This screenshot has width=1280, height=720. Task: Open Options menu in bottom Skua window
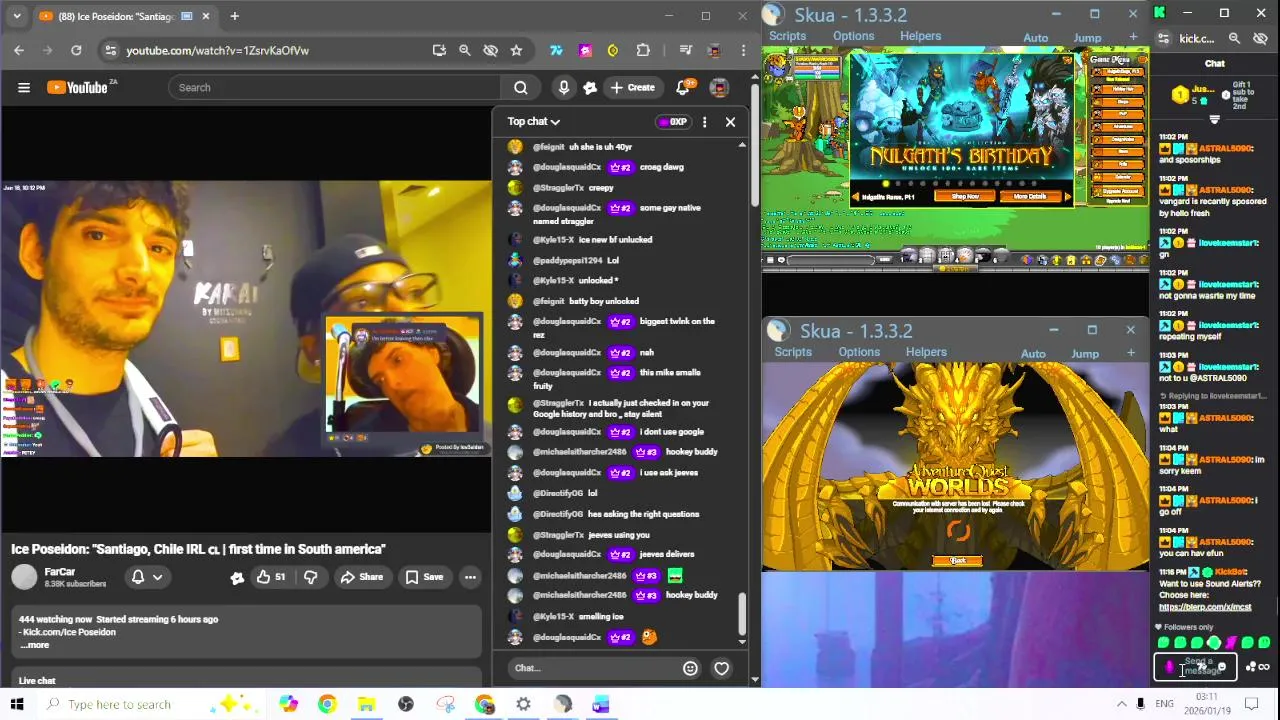click(859, 352)
